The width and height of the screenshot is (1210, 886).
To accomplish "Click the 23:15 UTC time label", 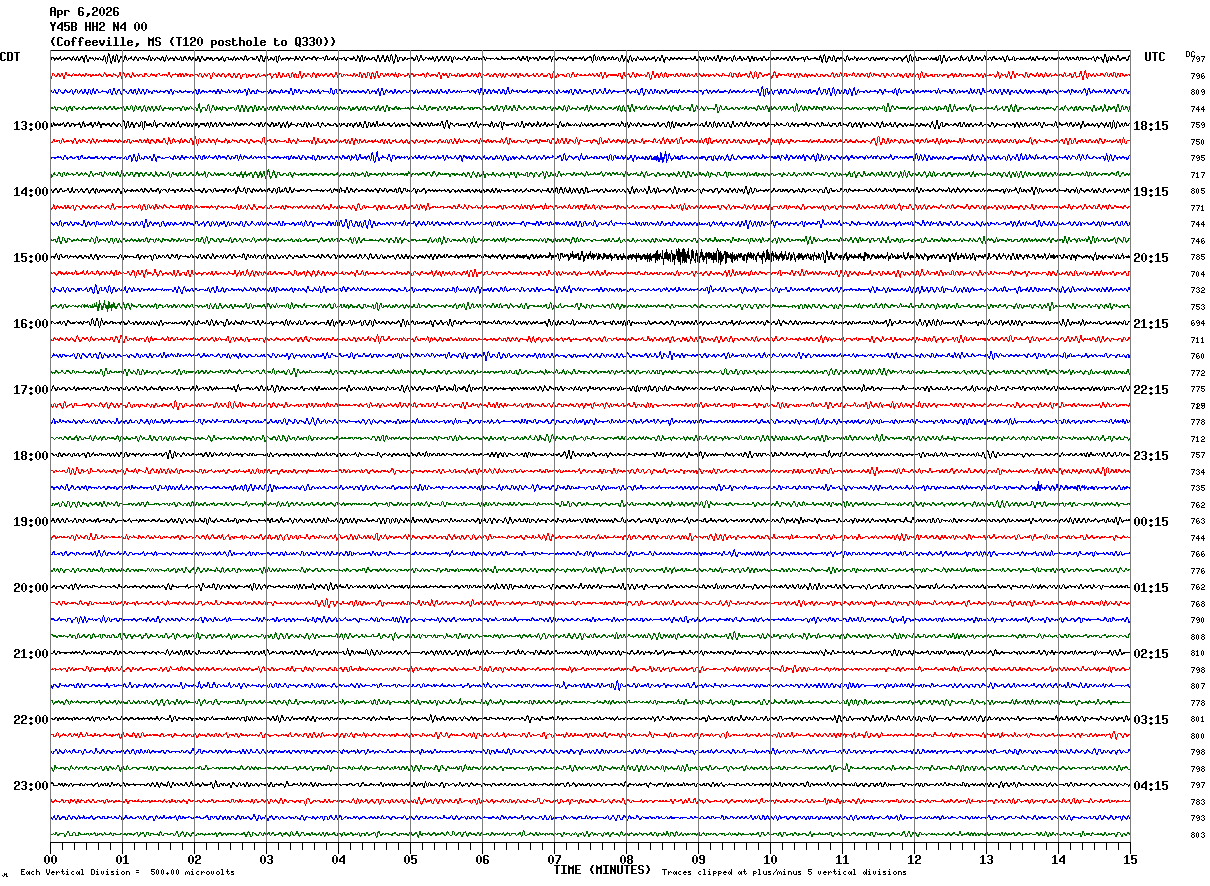I will coord(1151,456).
